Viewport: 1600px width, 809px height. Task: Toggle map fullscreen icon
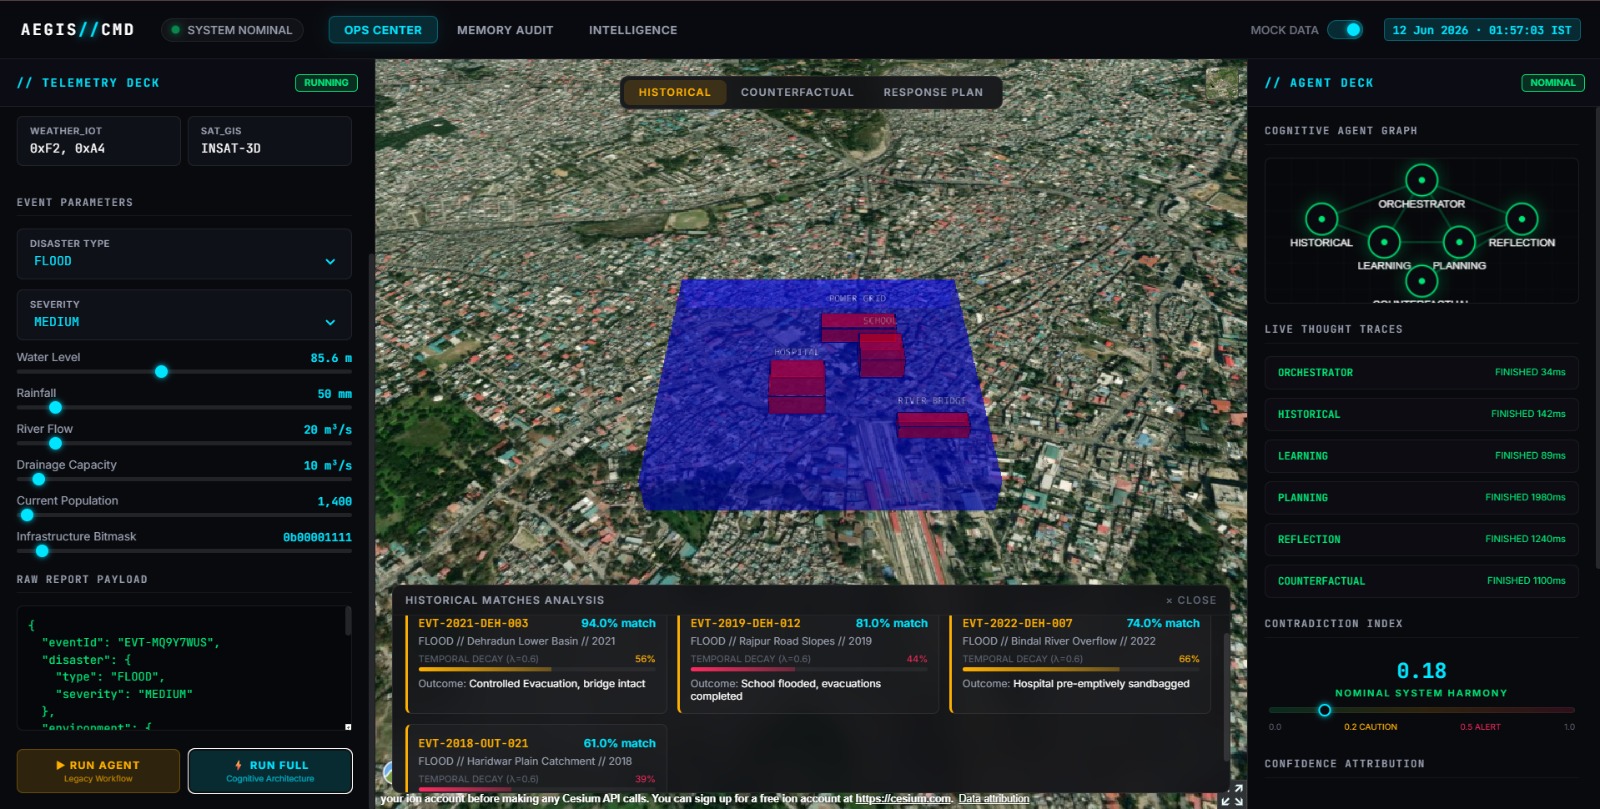pyautogui.click(x=1232, y=795)
